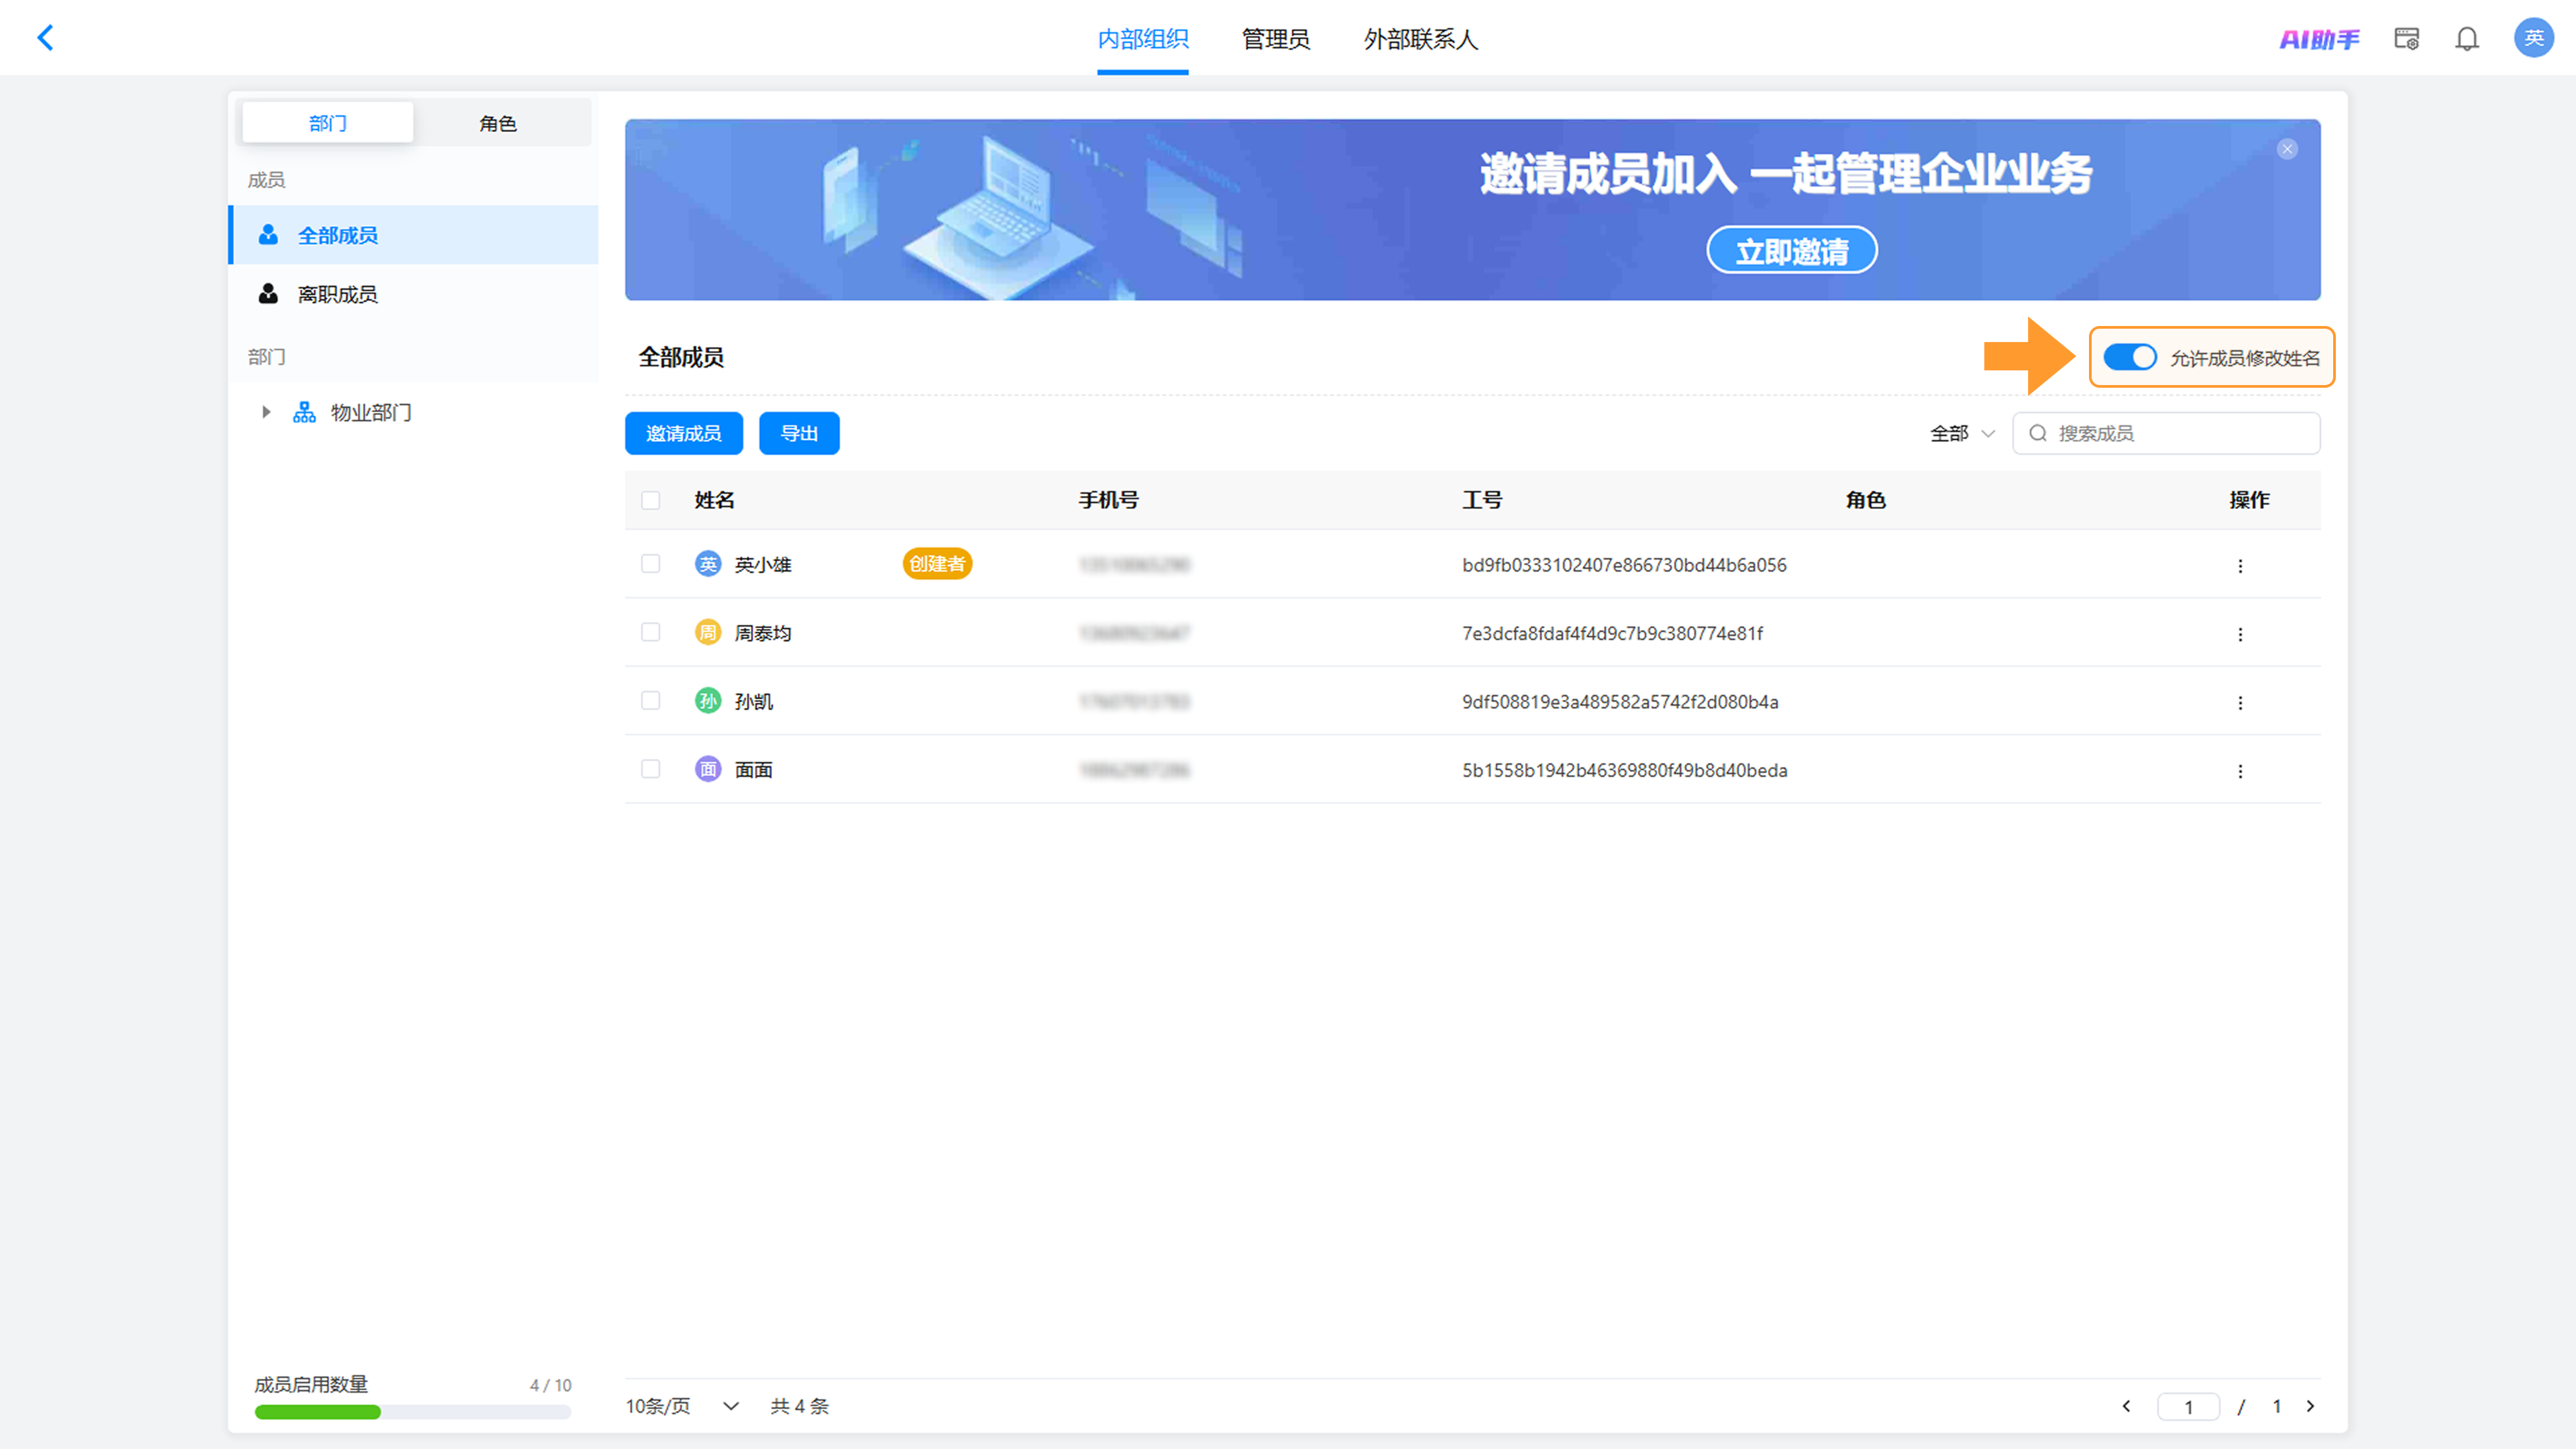Click 工号 bd9fb0333102407e866730bd44b6a056
2576x1449 pixels.
click(1624, 565)
